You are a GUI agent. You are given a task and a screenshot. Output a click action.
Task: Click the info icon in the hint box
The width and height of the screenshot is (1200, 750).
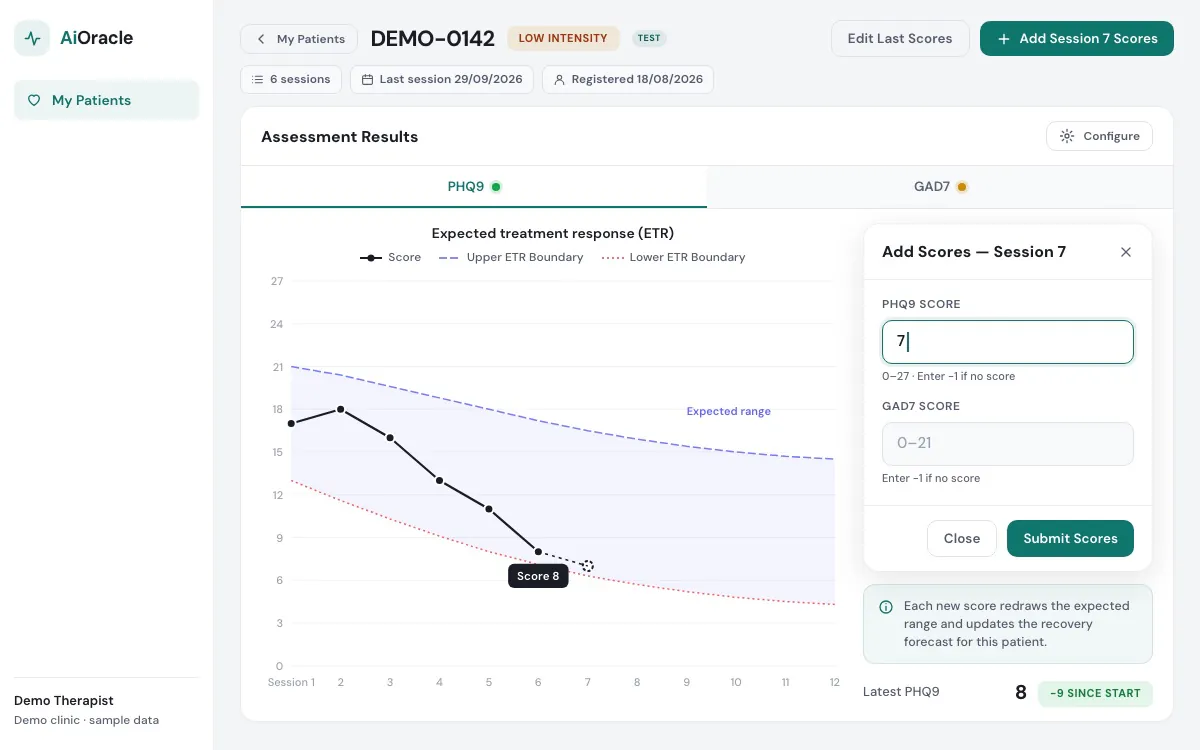coord(886,607)
